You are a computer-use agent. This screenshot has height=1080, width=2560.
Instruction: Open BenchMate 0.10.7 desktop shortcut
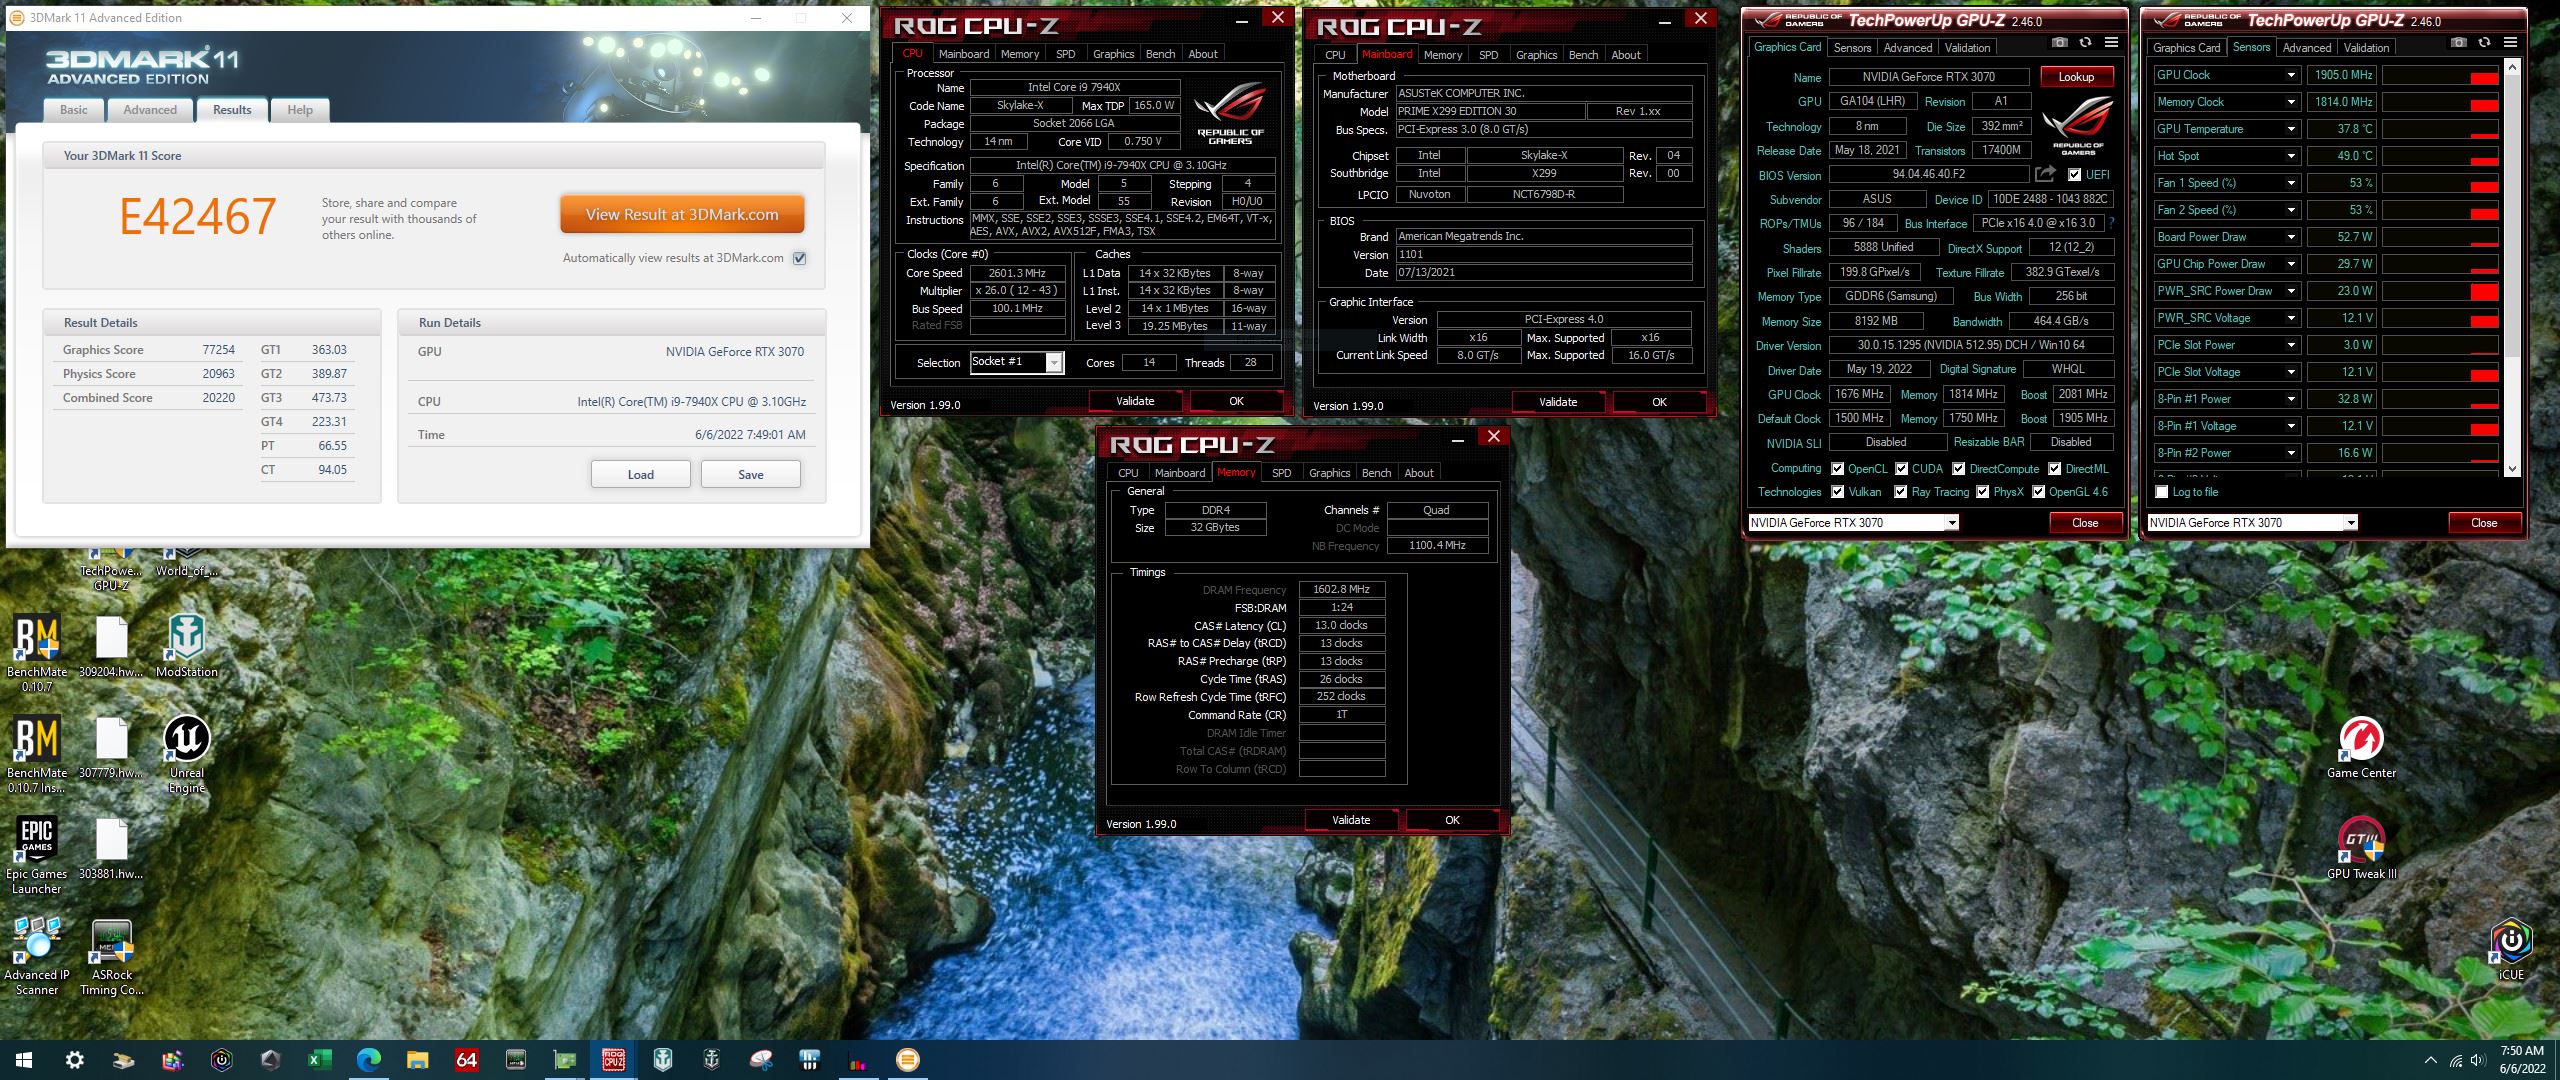click(x=37, y=652)
